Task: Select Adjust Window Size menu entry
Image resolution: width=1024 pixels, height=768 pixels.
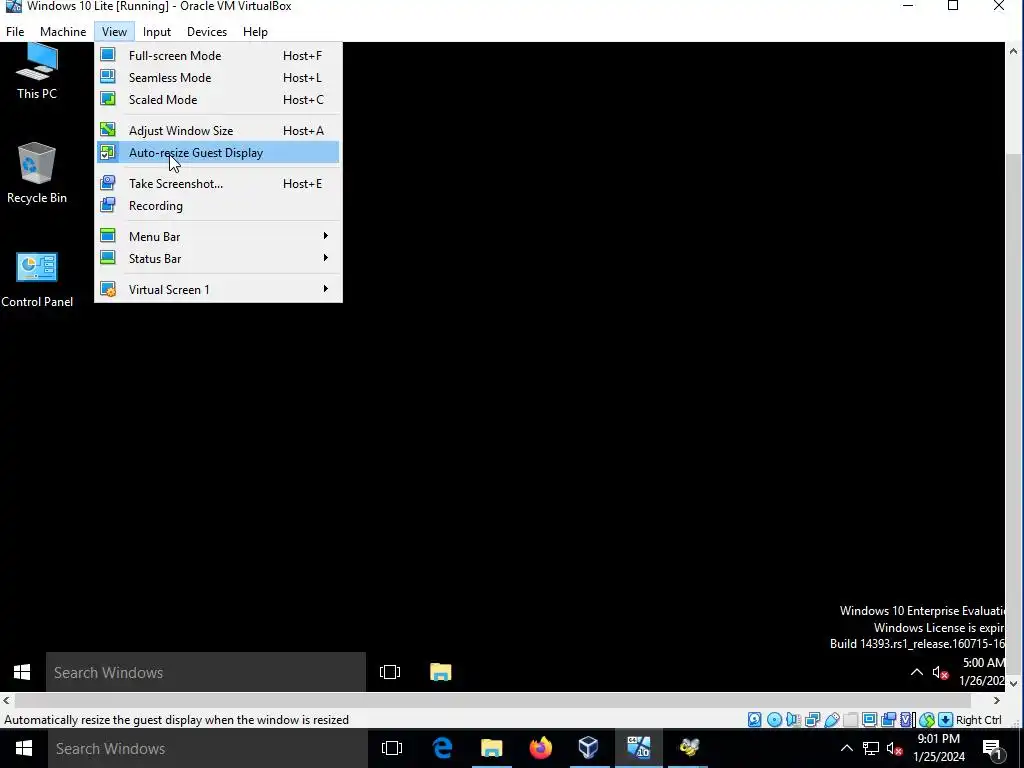Action: [x=217, y=131]
